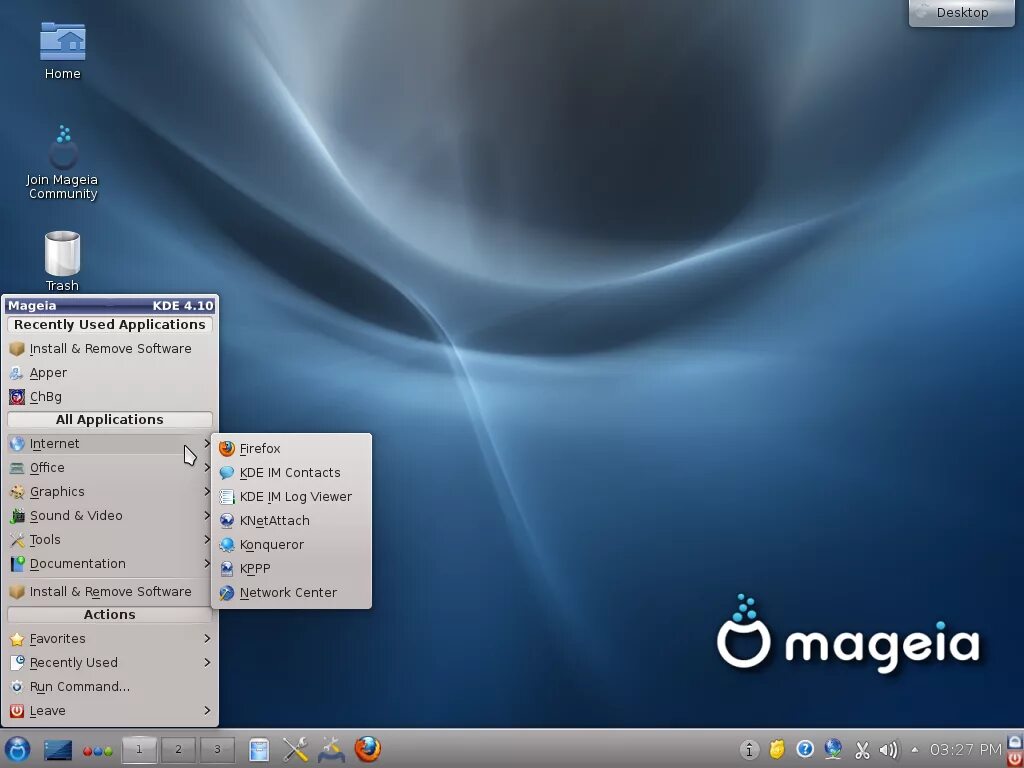Click the blue question mark help tray icon
This screenshot has width=1024, height=768.
(805, 748)
